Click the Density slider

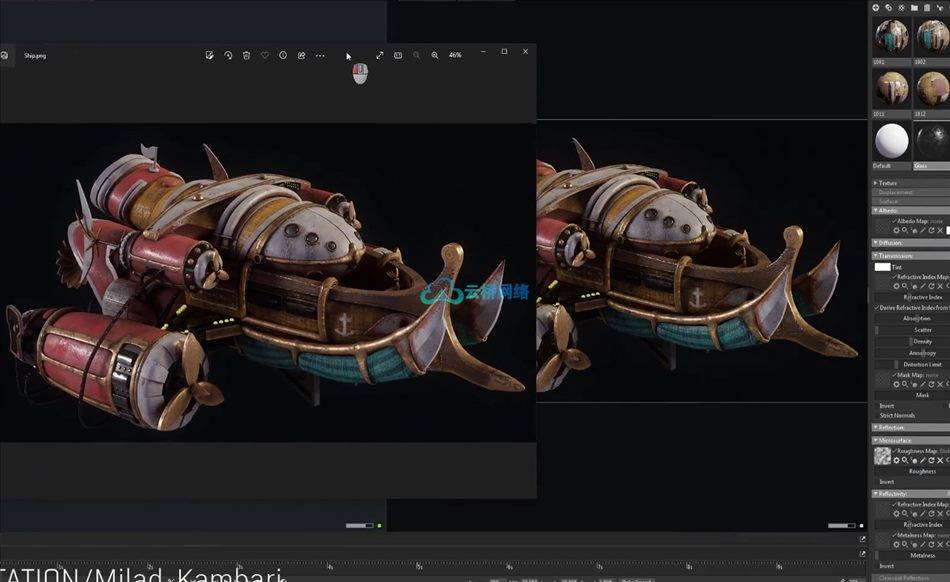912,342
